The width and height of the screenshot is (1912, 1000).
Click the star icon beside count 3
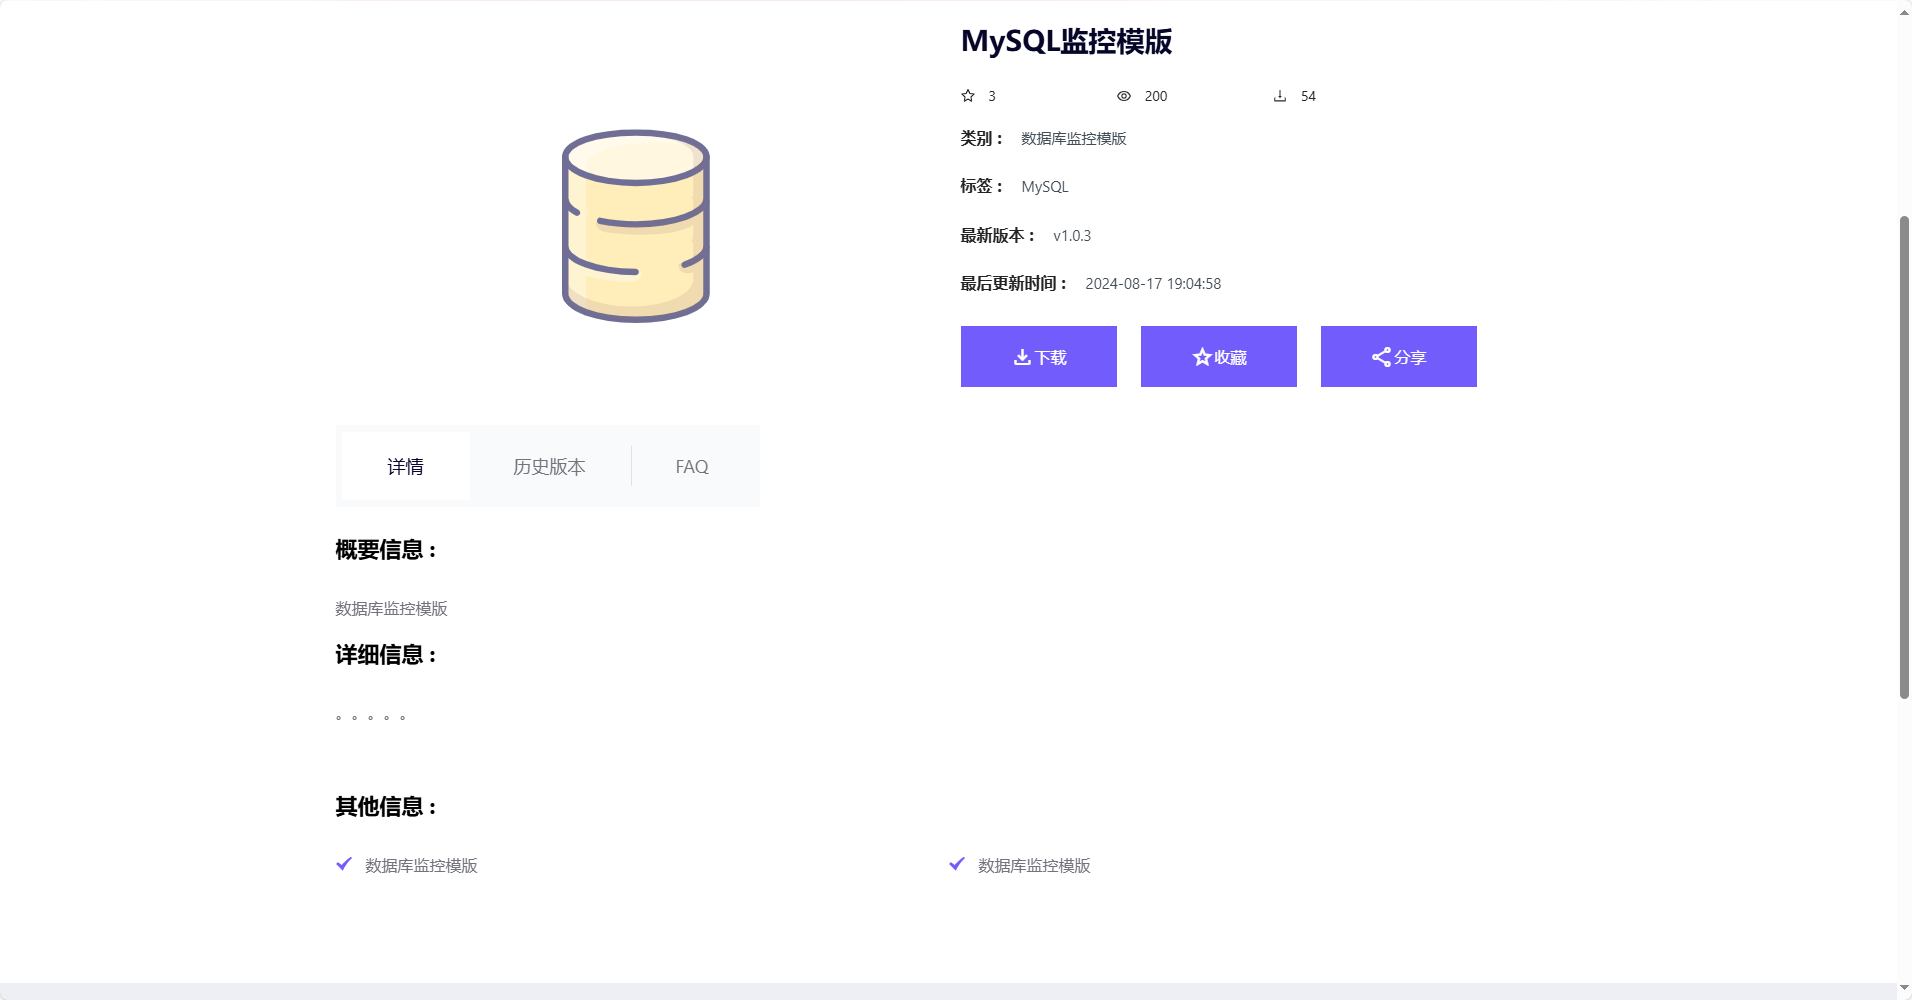[x=968, y=96]
